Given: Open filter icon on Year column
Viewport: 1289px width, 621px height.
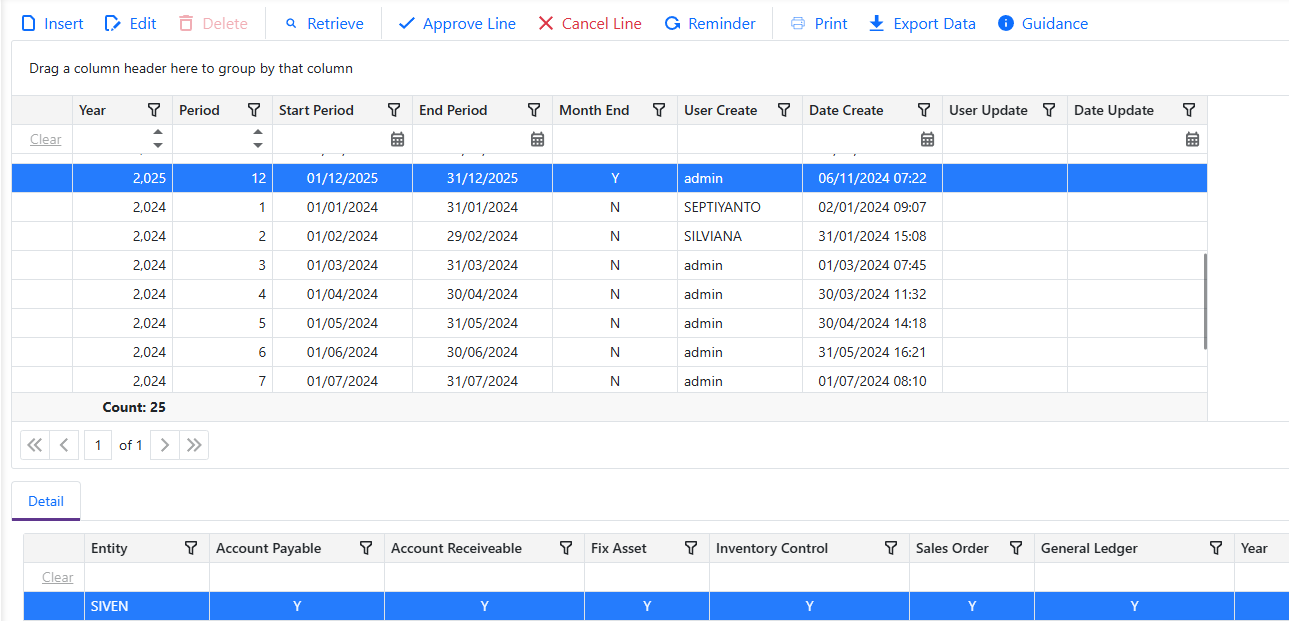Looking at the screenshot, I should (154, 110).
